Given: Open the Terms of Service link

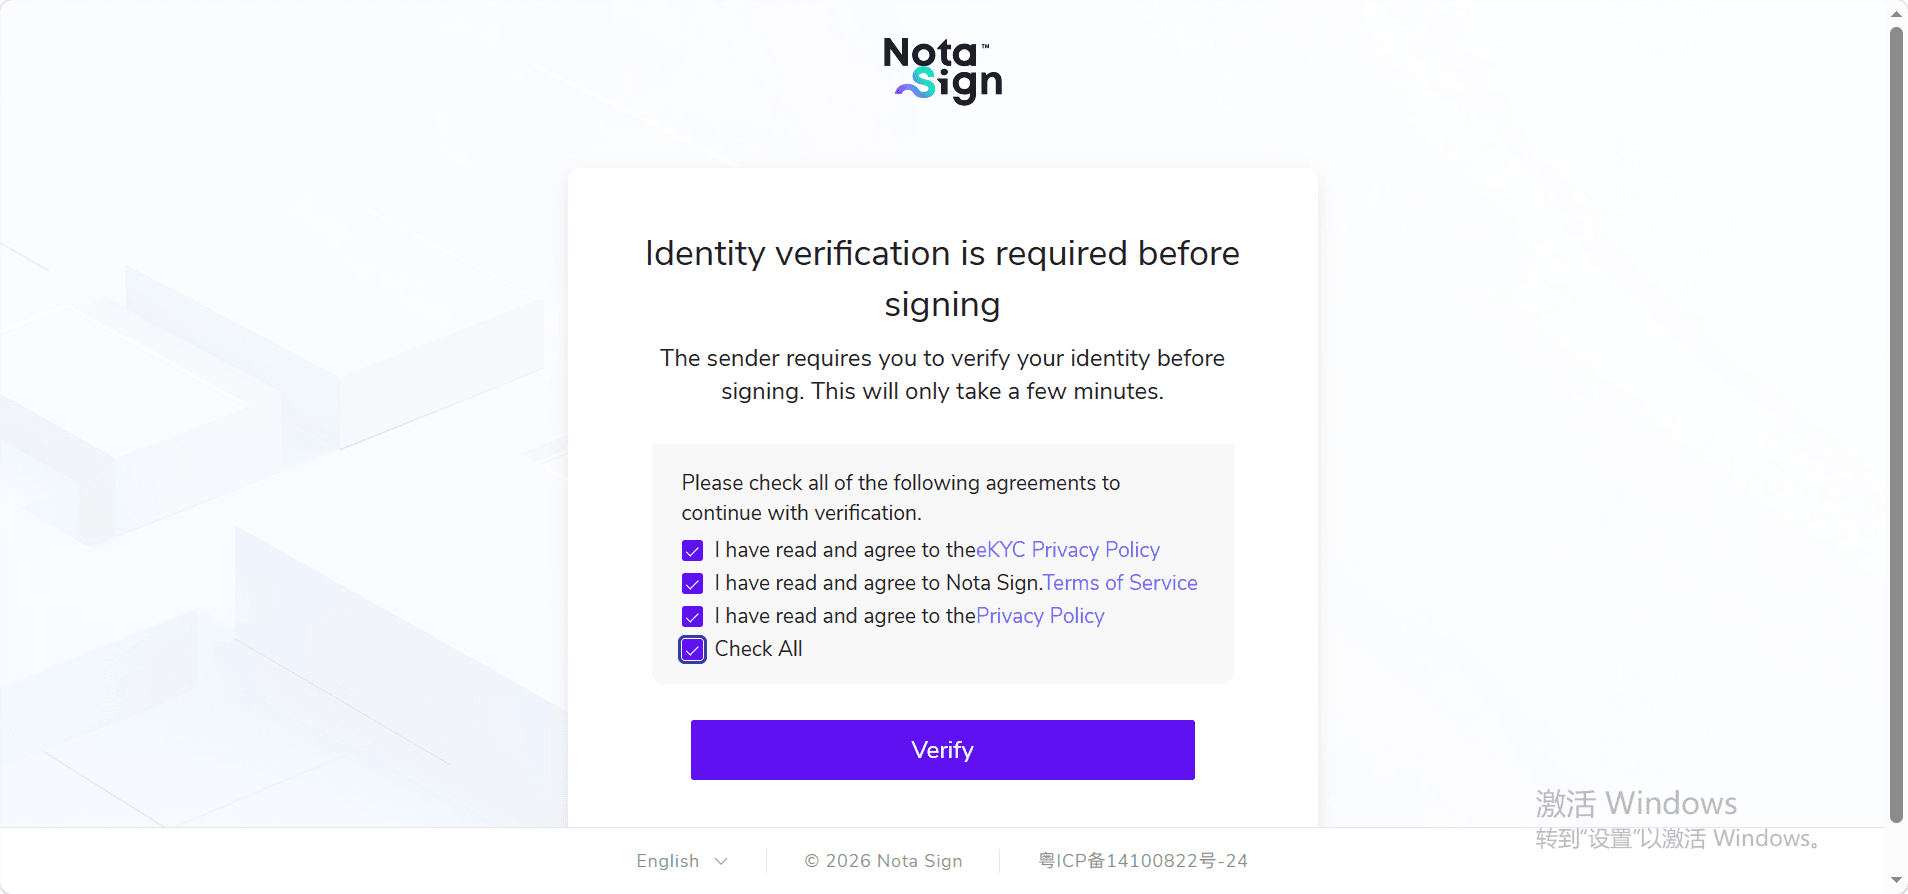Looking at the screenshot, I should [1120, 583].
